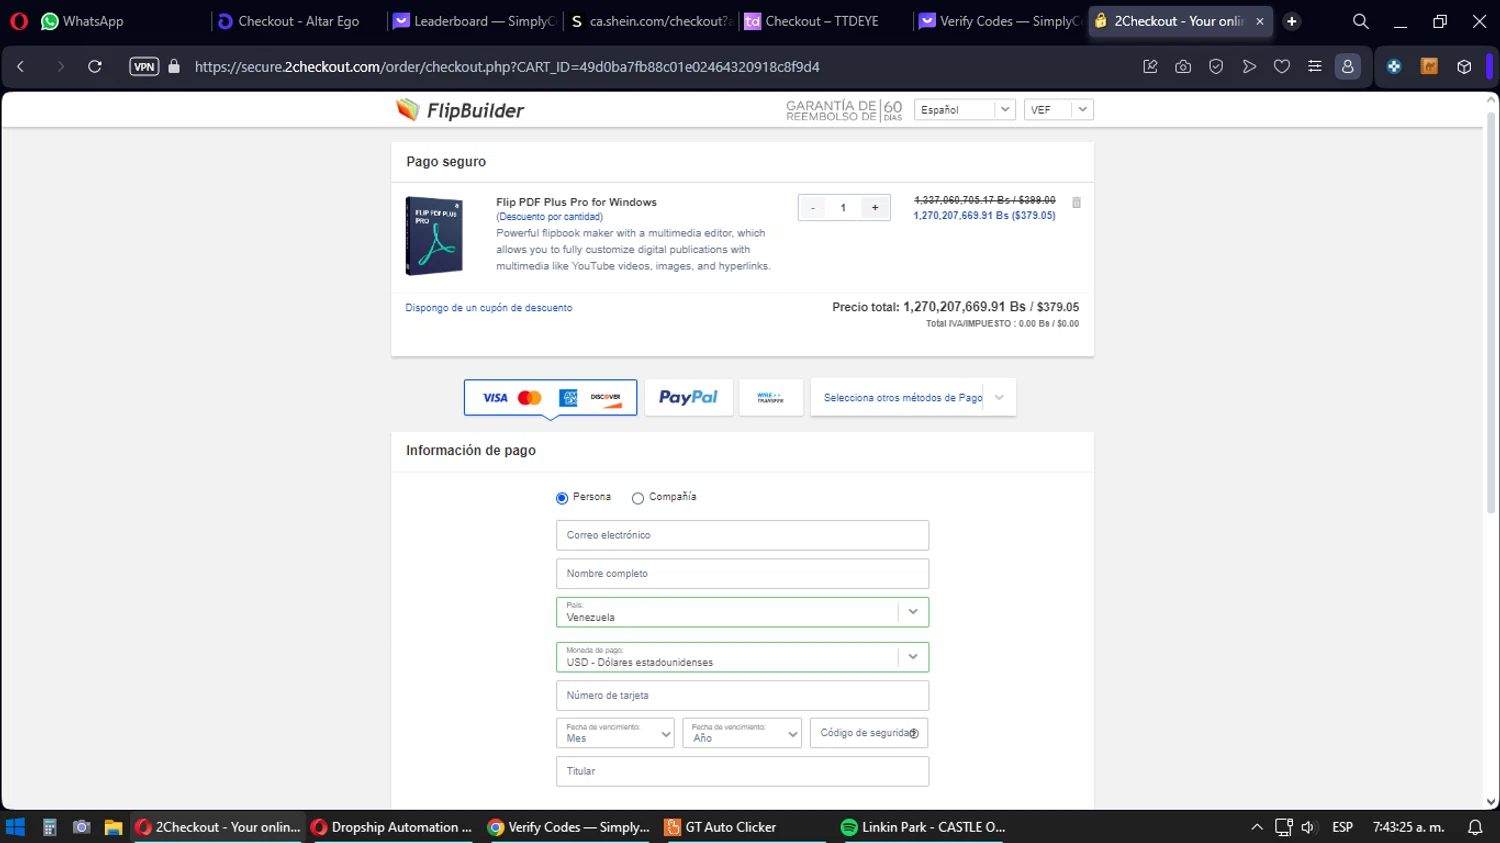Screen dimensions: 1500x843
Task: Switch to the Verify Codes SimplyCodes tab
Action: pos(1000,21)
